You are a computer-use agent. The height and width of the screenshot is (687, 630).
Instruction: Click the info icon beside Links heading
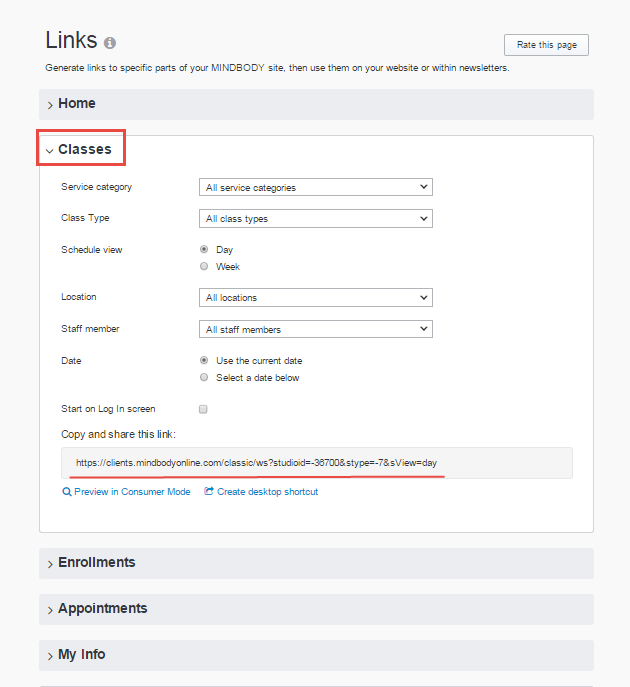(x=110, y=43)
